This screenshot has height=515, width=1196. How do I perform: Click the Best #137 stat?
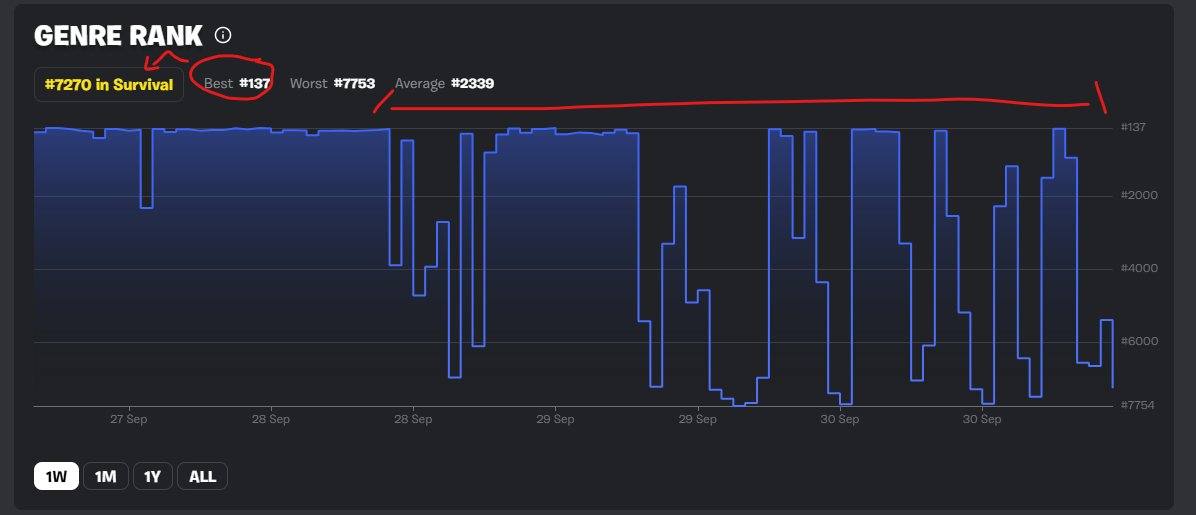[237, 84]
